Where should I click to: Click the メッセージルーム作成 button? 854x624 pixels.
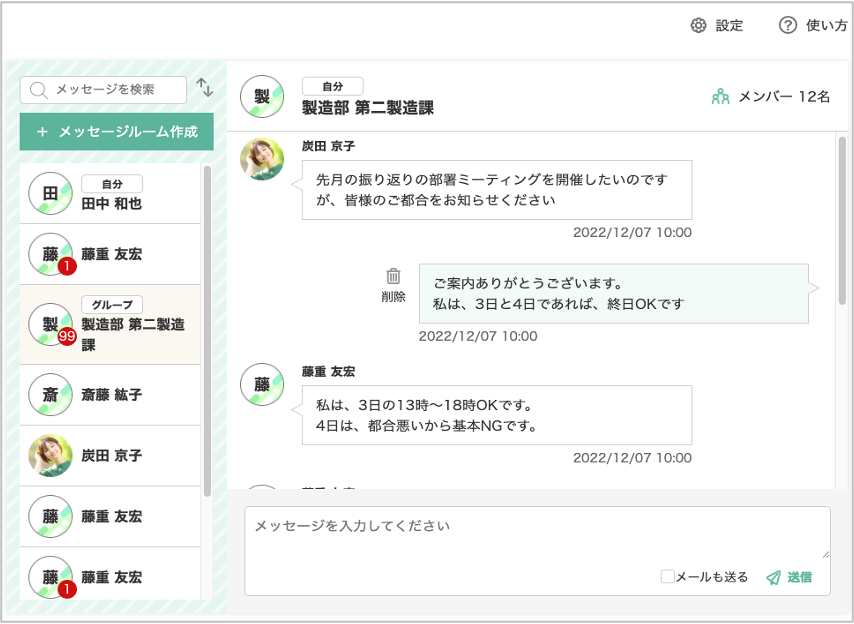[116, 132]
